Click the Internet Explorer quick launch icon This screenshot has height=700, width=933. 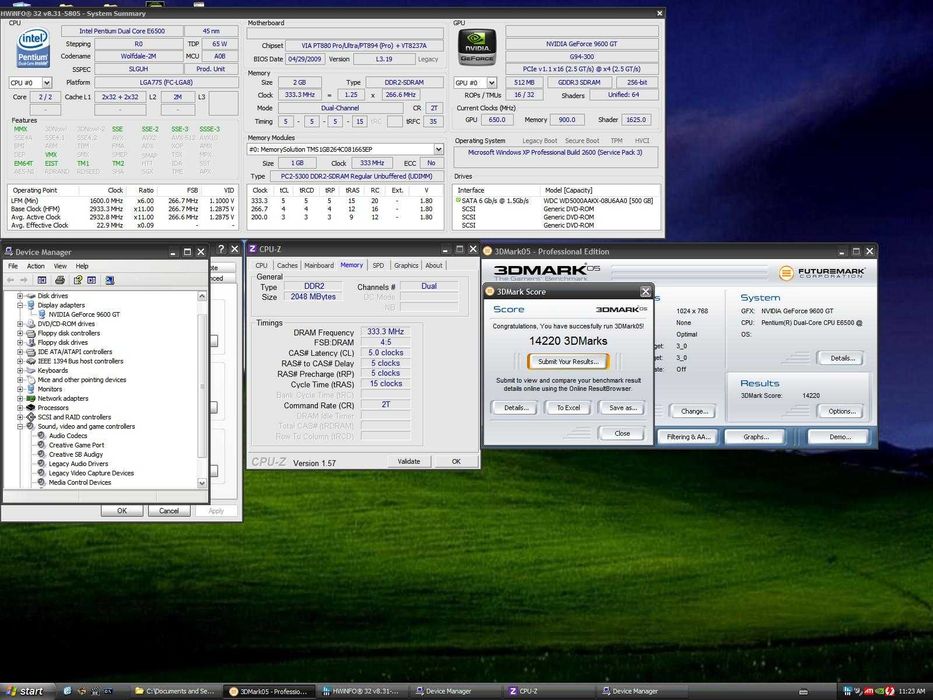tap(67, 691)
